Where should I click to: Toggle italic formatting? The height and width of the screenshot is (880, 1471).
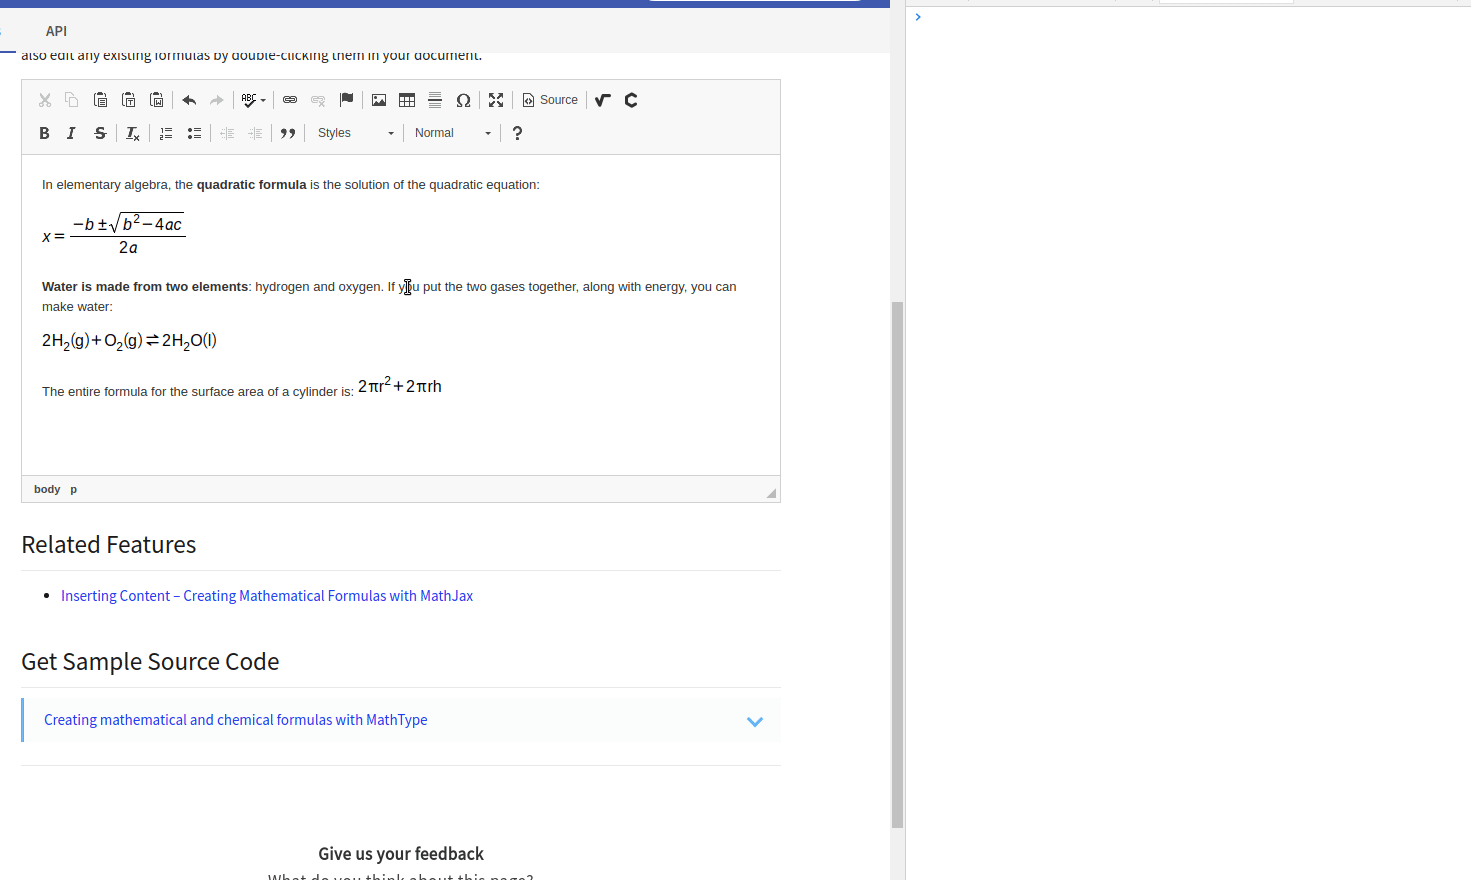(x=71, y=132)
